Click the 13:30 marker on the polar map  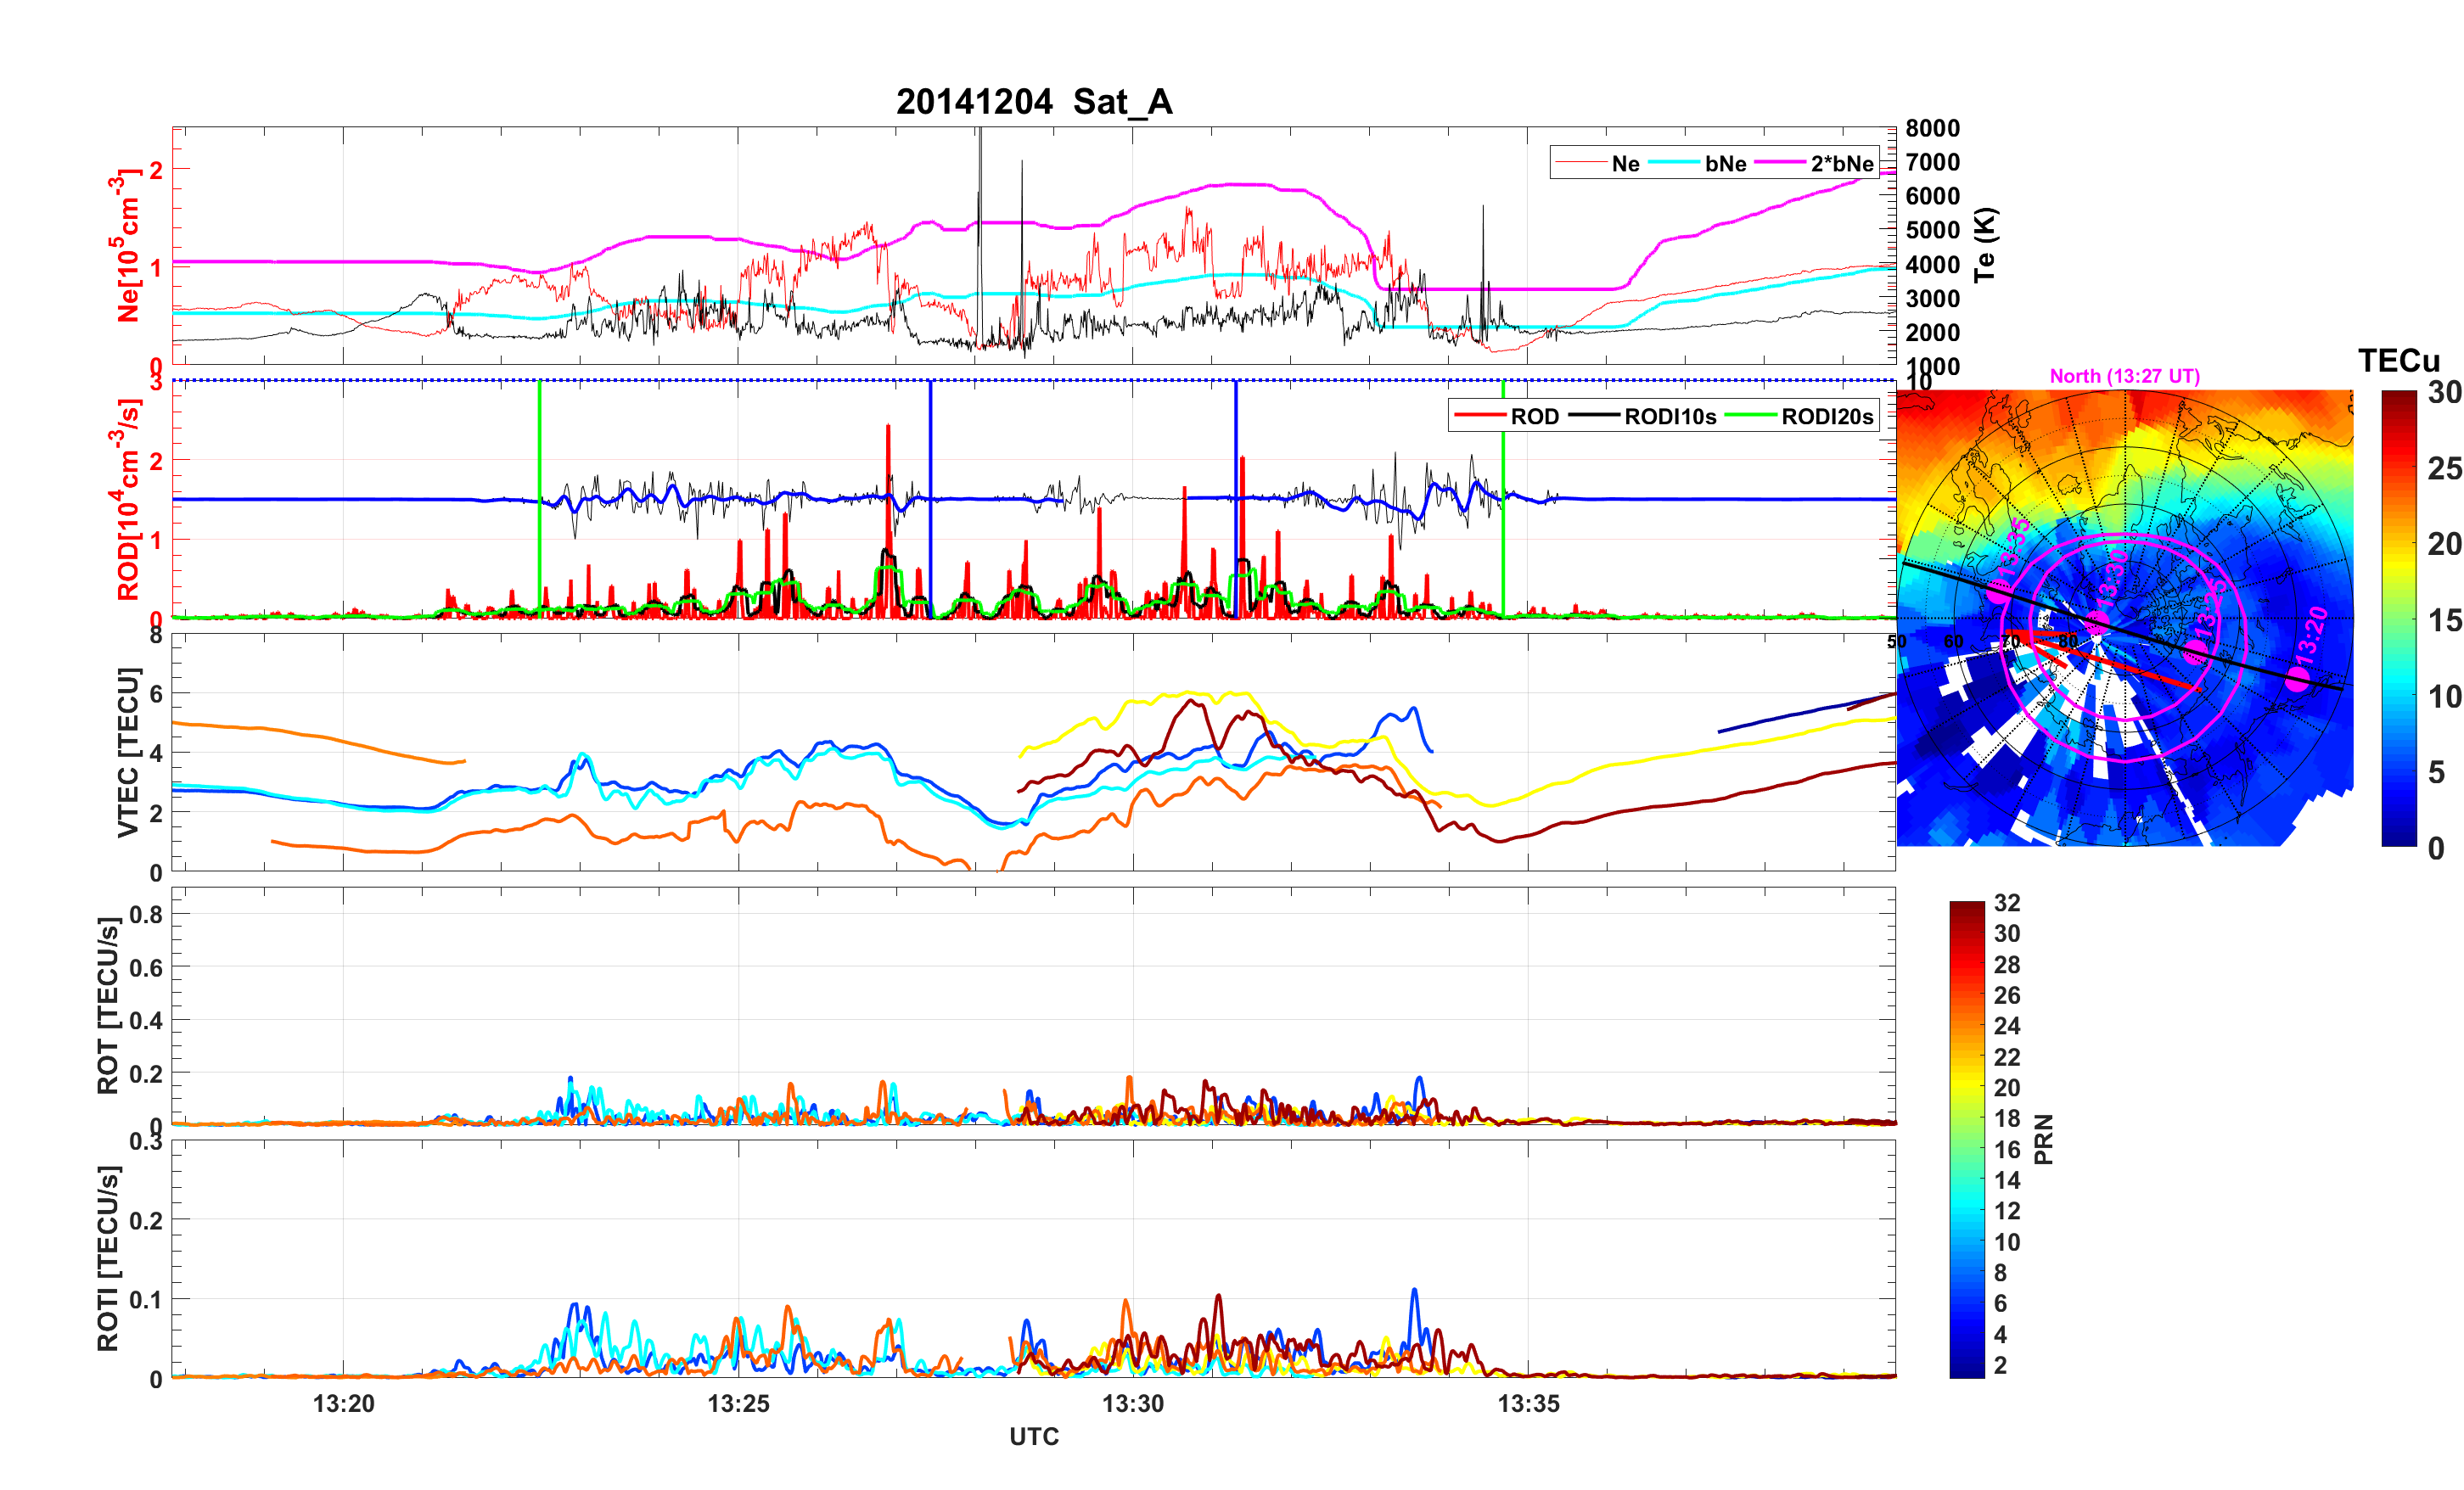click(2097, 622)
